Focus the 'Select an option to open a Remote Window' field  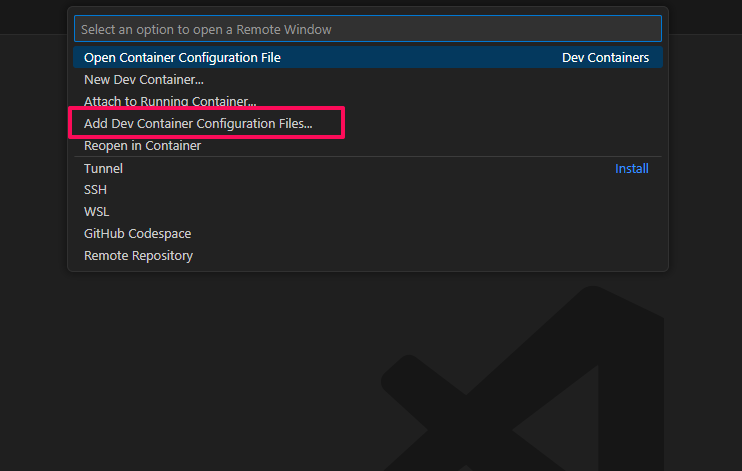tap(367, 29)
